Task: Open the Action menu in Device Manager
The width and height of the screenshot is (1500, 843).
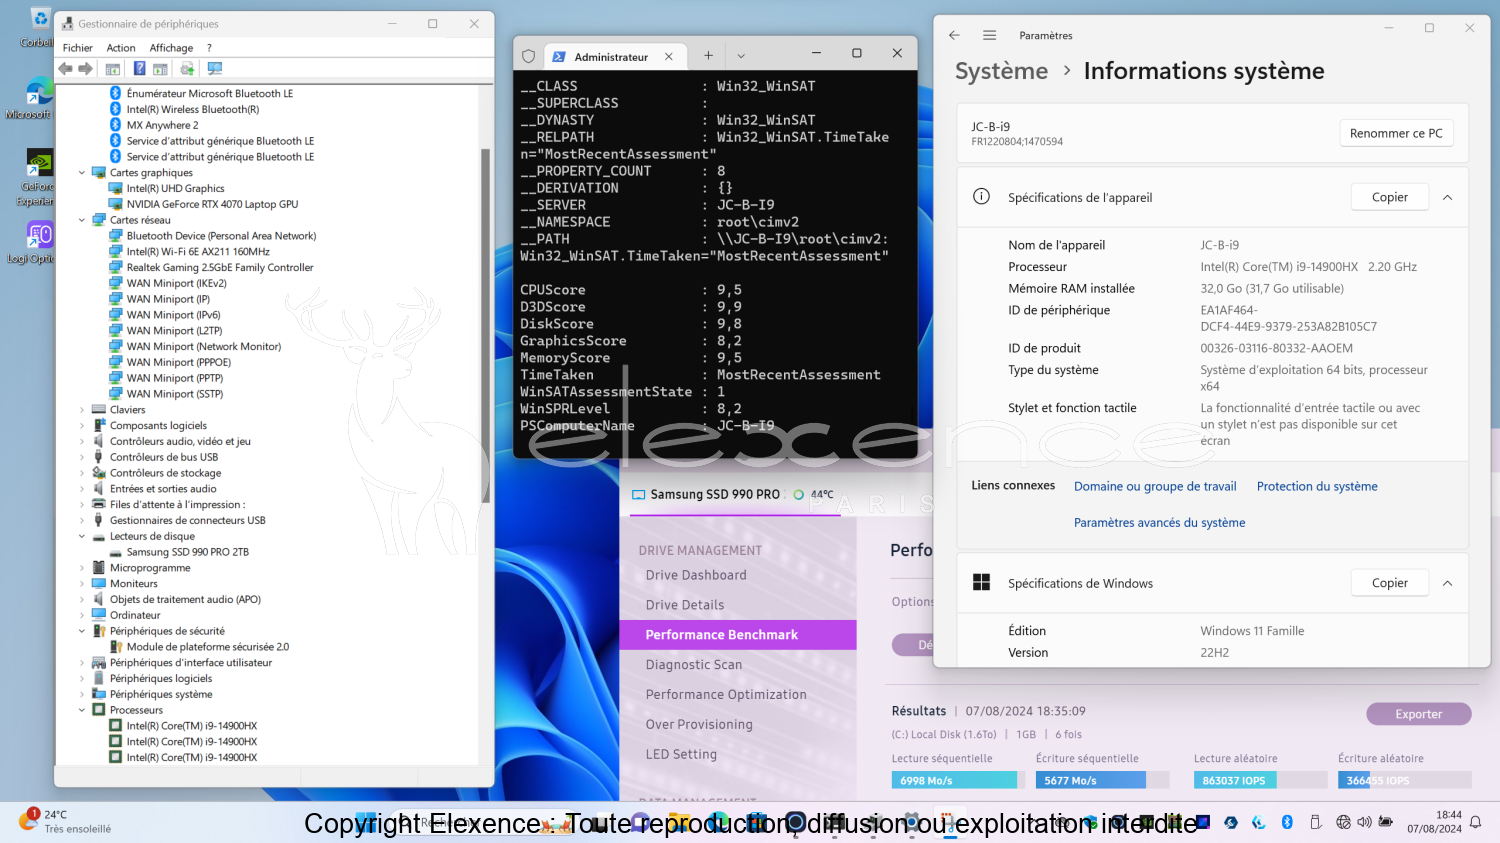Action: 121,48
